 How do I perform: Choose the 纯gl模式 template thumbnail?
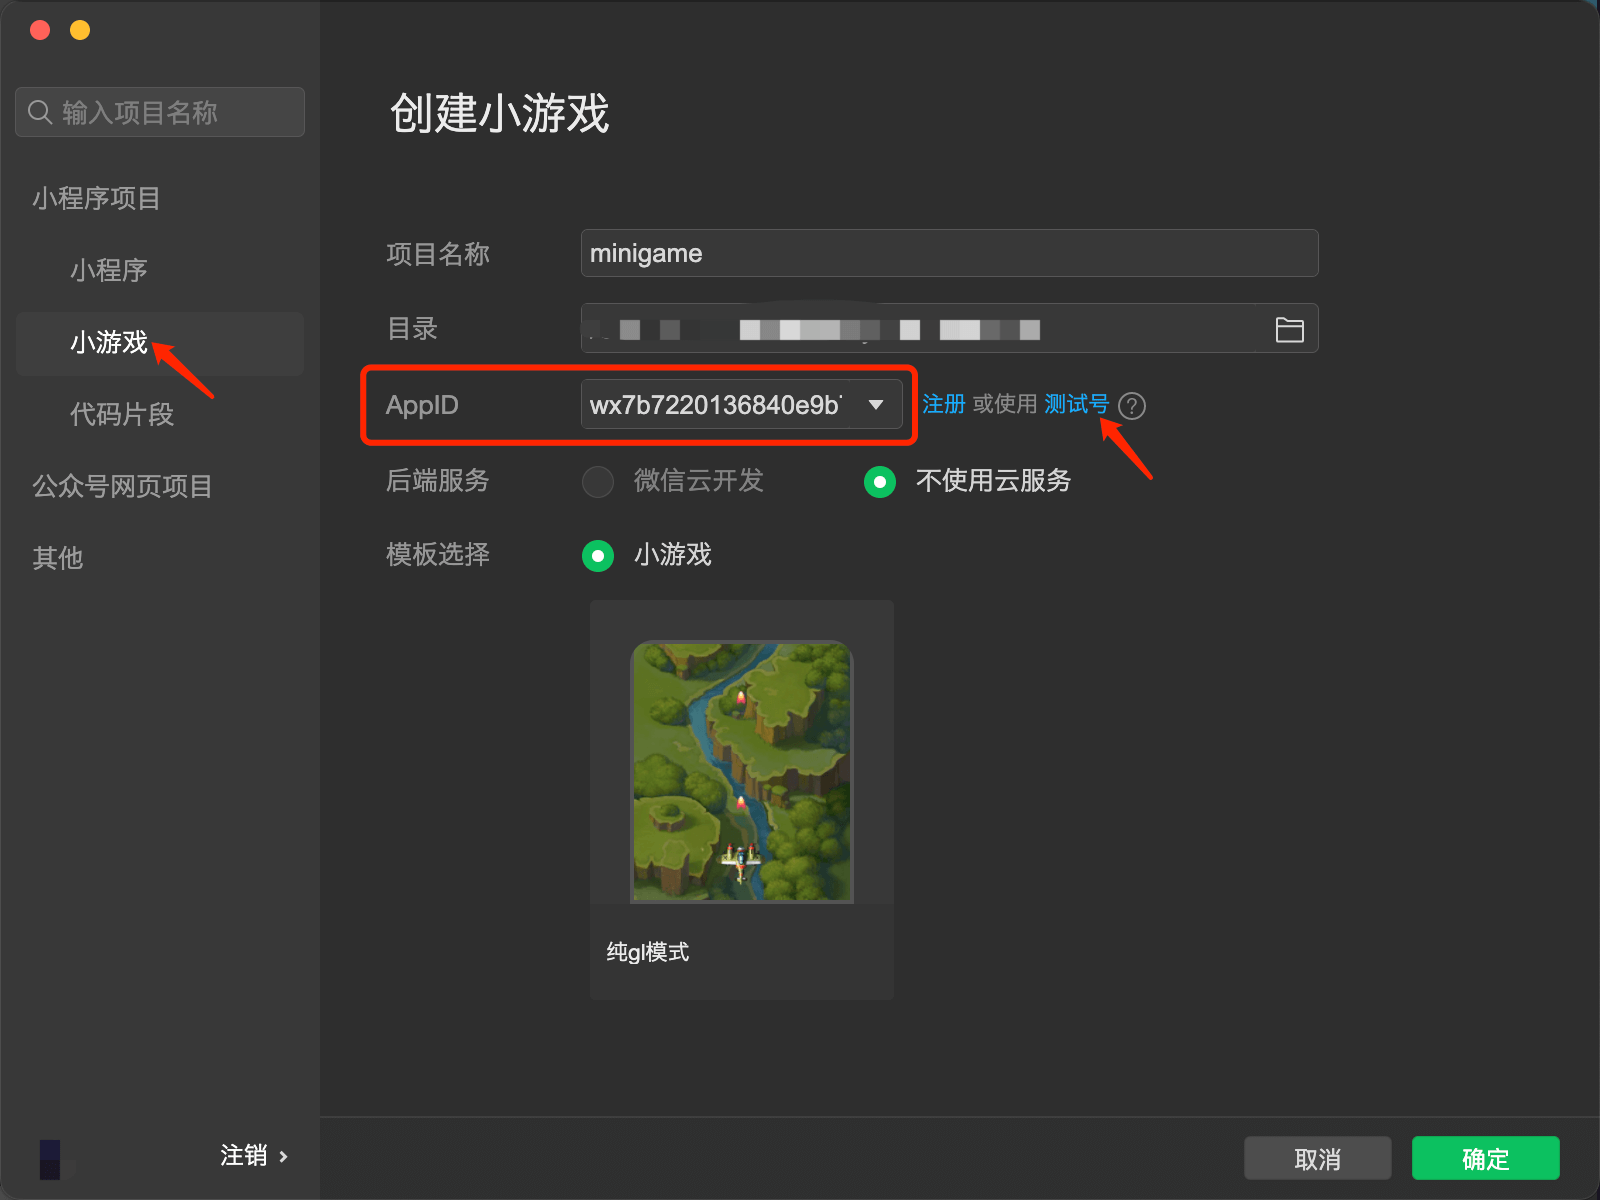[741, 772]
